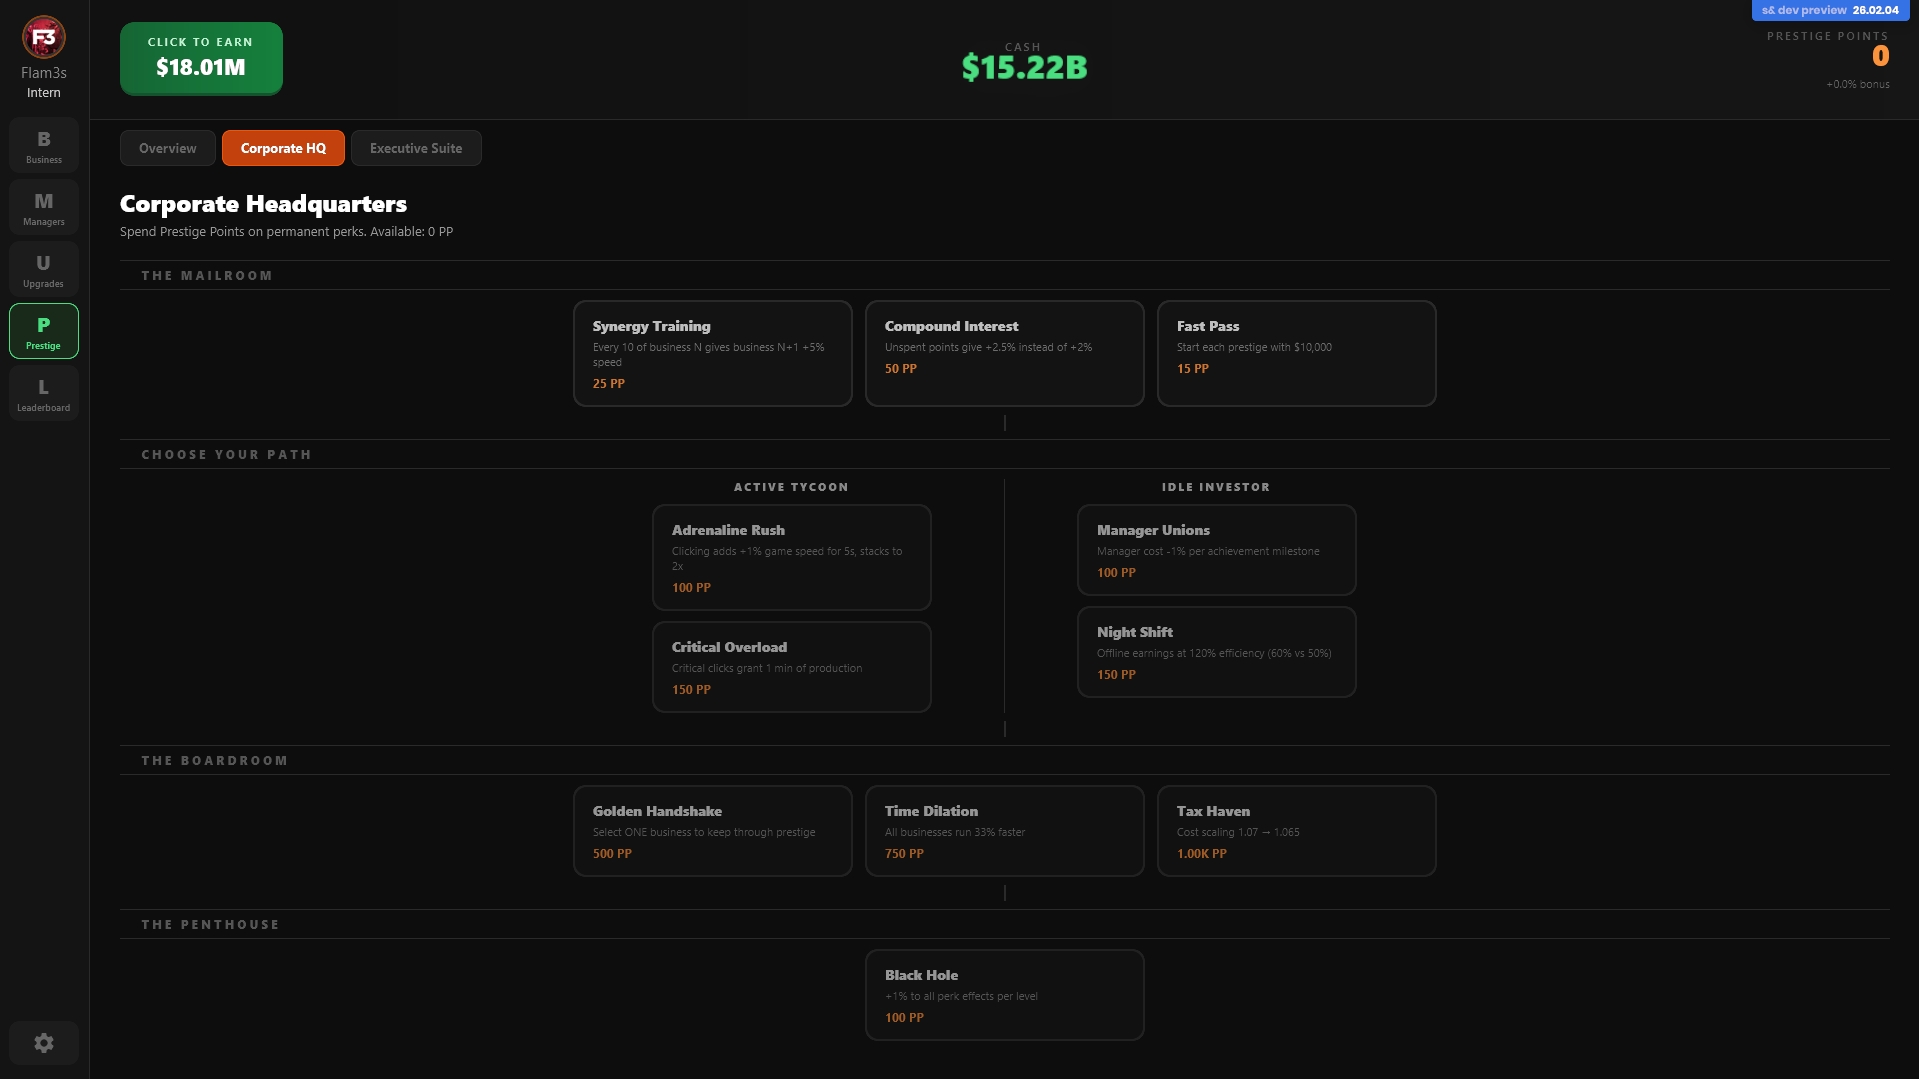Switch to the Overview tab
1919x1079 pixels.
pos(167,148)
